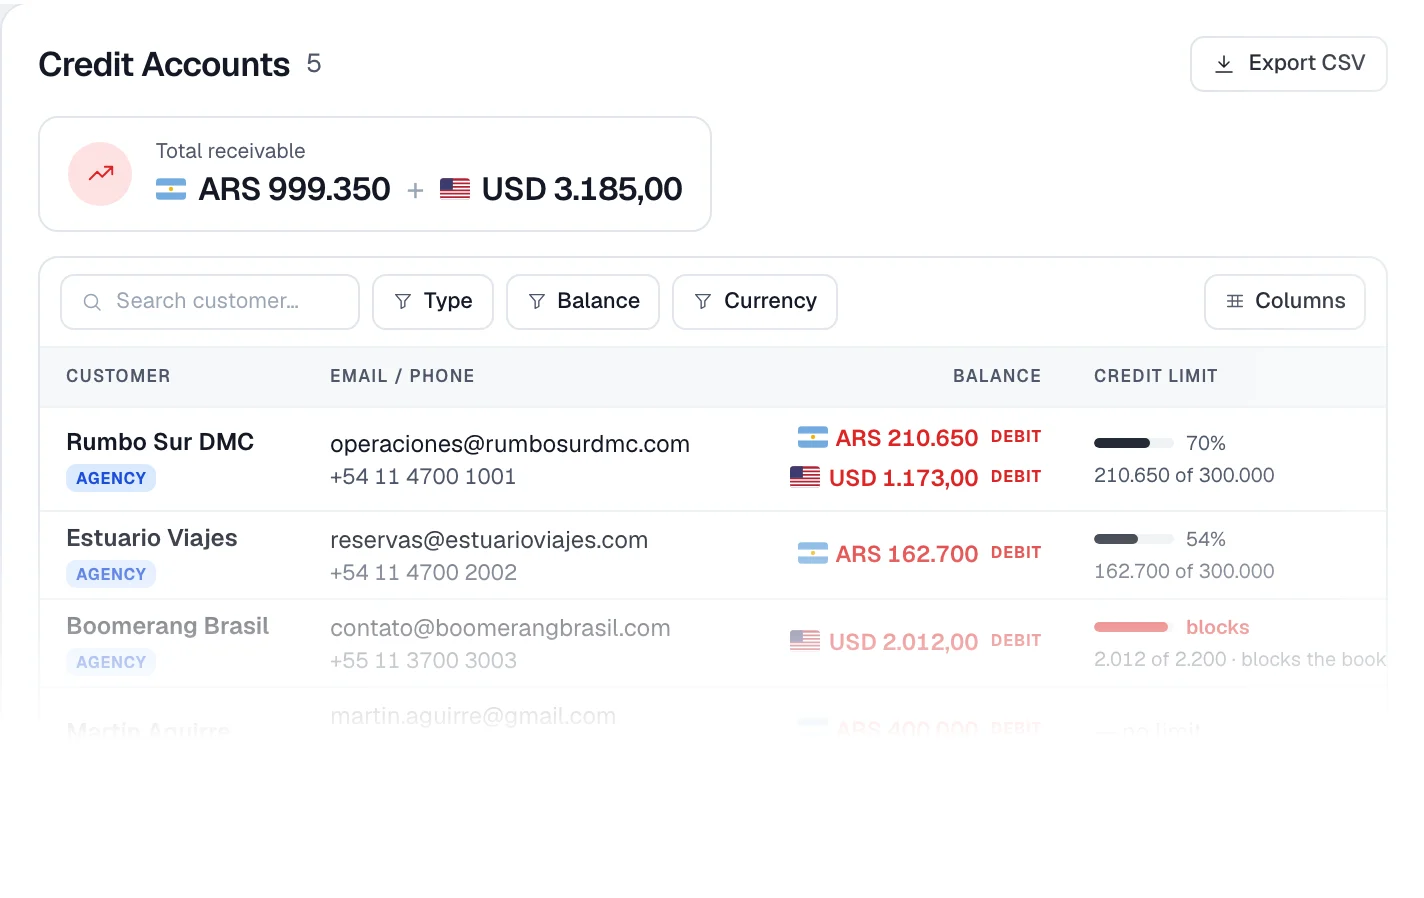
Task: Sort by the BALANCE column header
Action: tap(997, 376)
